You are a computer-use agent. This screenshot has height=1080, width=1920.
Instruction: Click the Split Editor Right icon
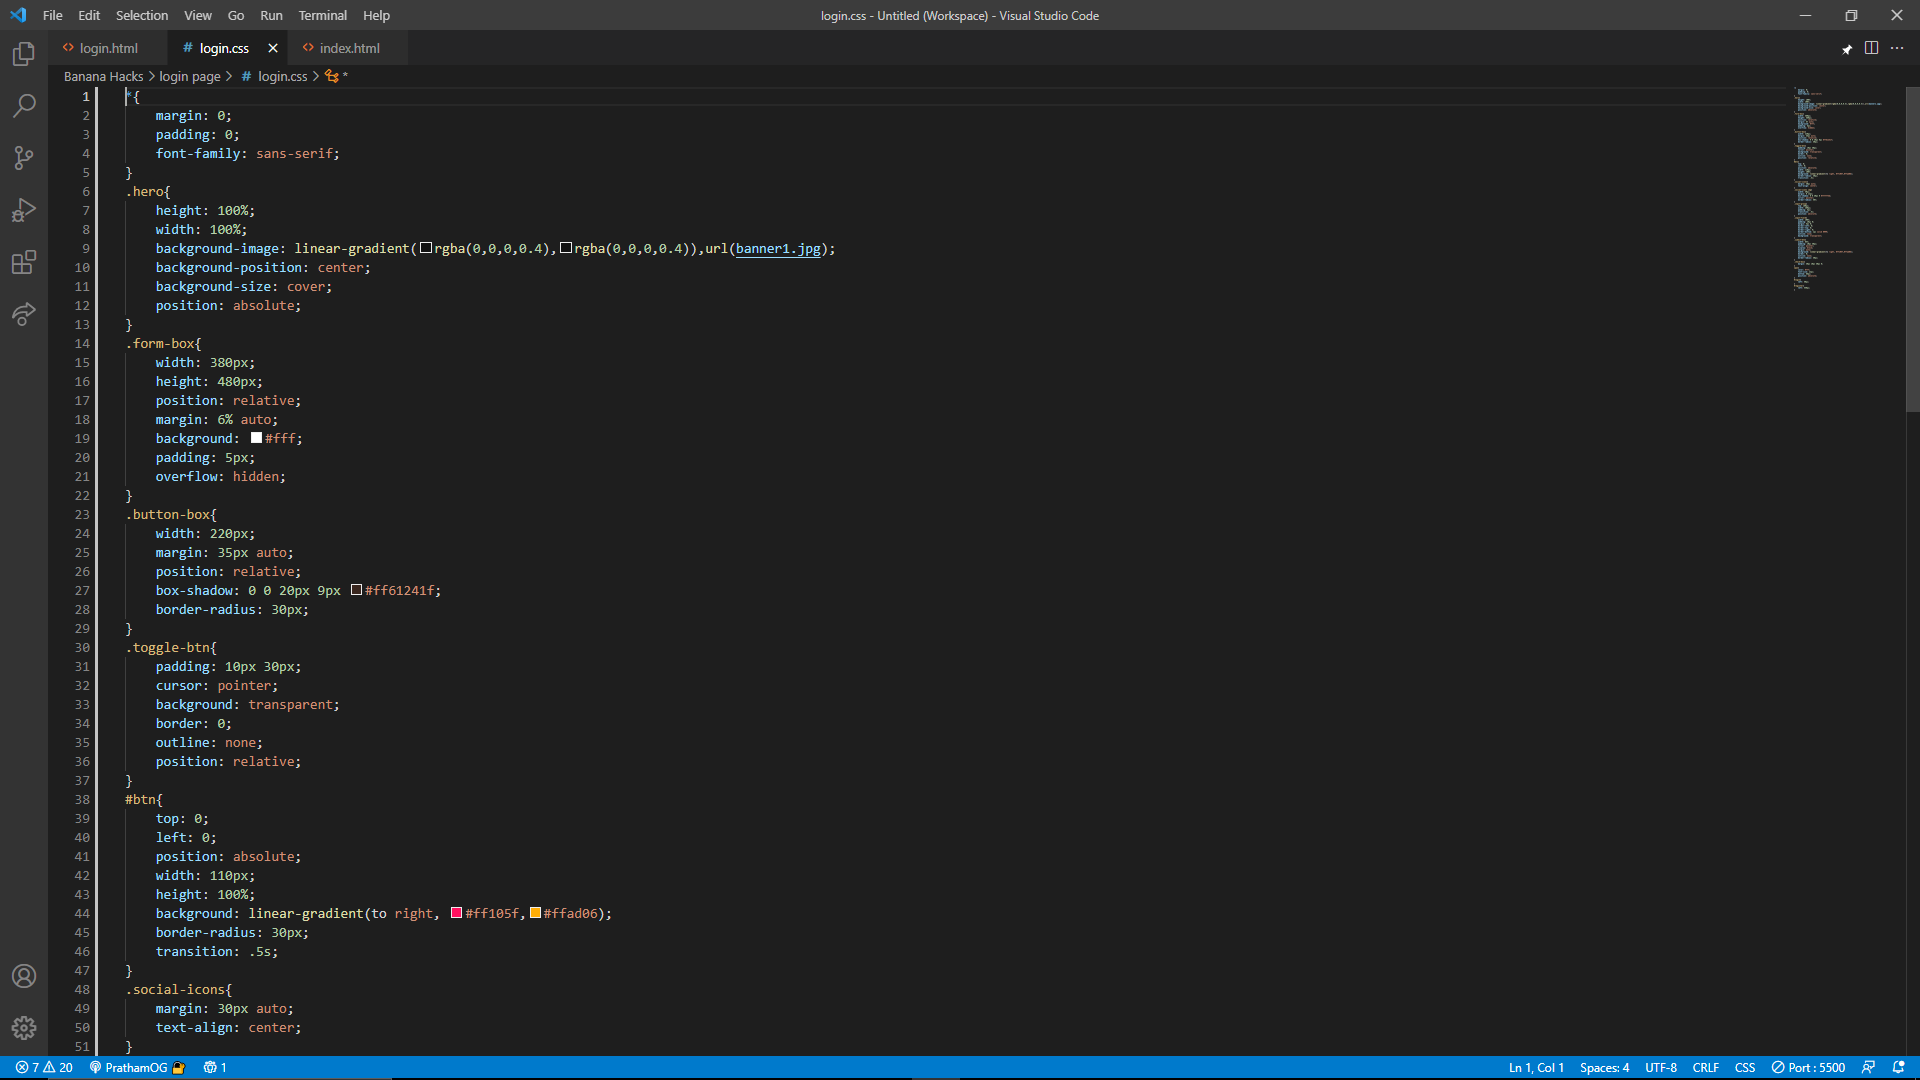[x=1871, y=48]
